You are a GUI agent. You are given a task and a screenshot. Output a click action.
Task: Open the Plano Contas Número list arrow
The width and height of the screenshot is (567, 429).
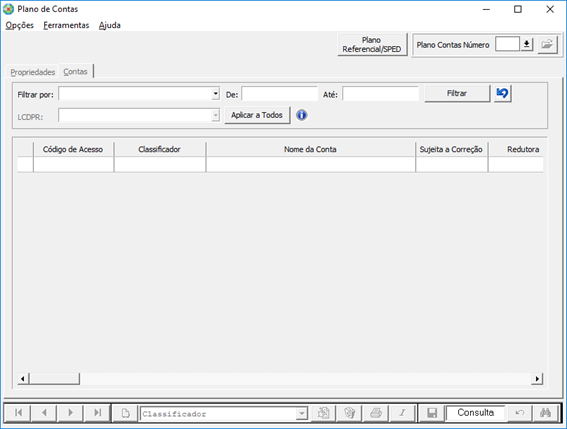(526, 44)
